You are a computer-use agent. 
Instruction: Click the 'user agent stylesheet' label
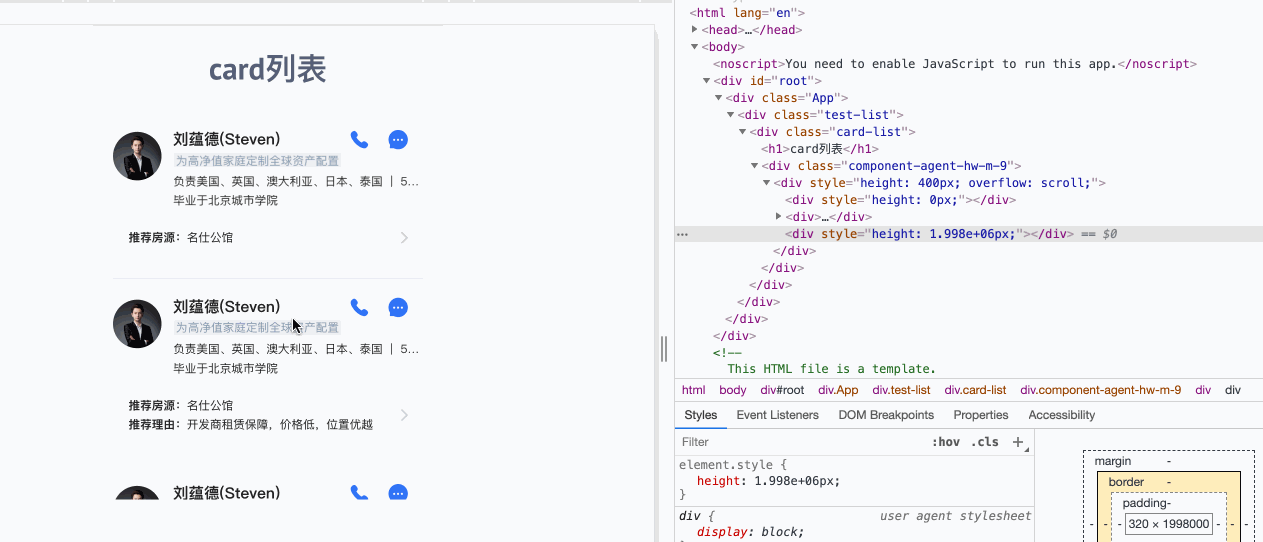click(955, 516)
